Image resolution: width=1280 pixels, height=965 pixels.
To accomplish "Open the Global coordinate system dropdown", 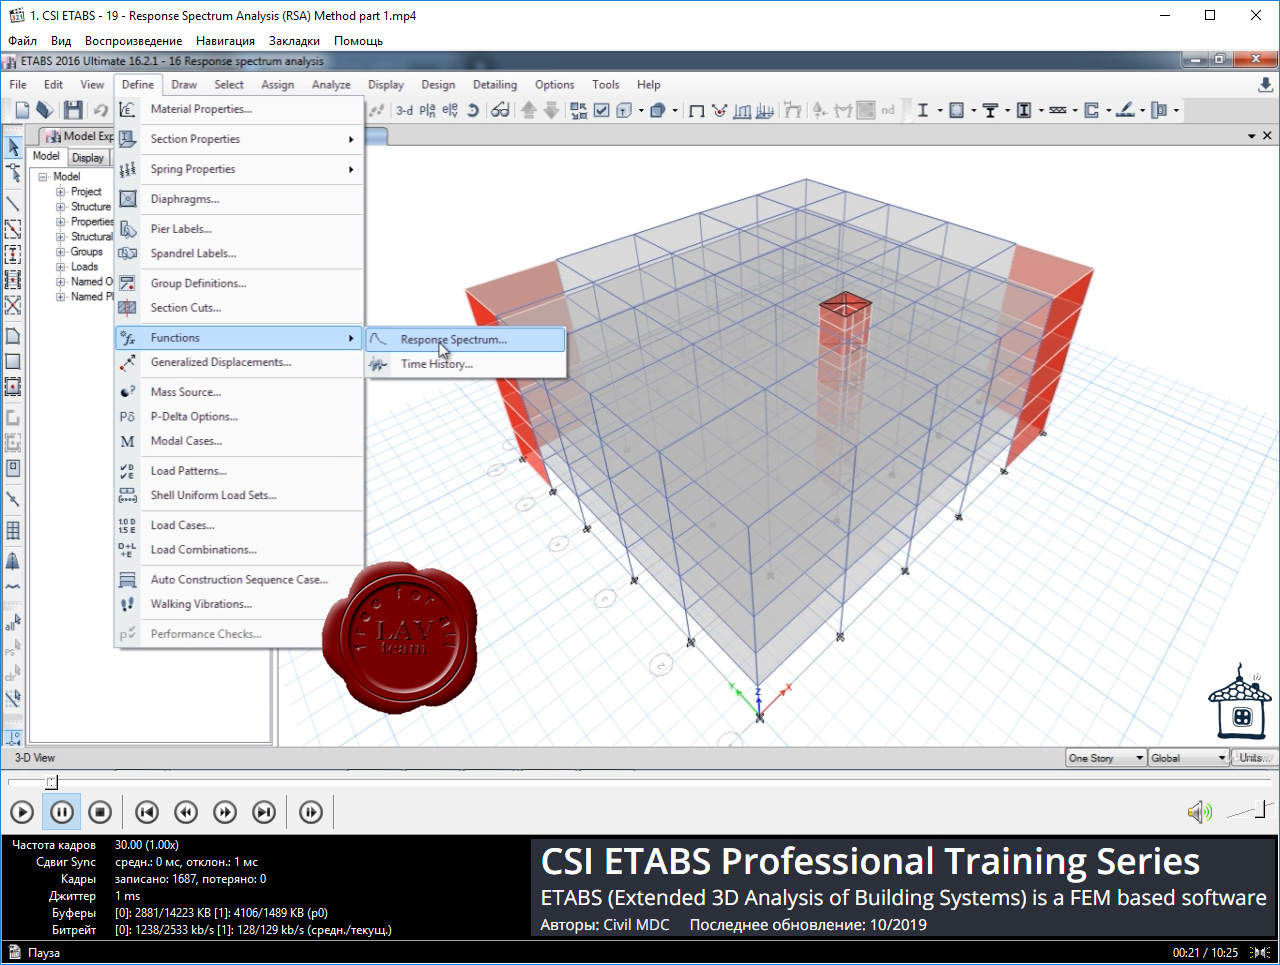I will (x=1188, y=758).
